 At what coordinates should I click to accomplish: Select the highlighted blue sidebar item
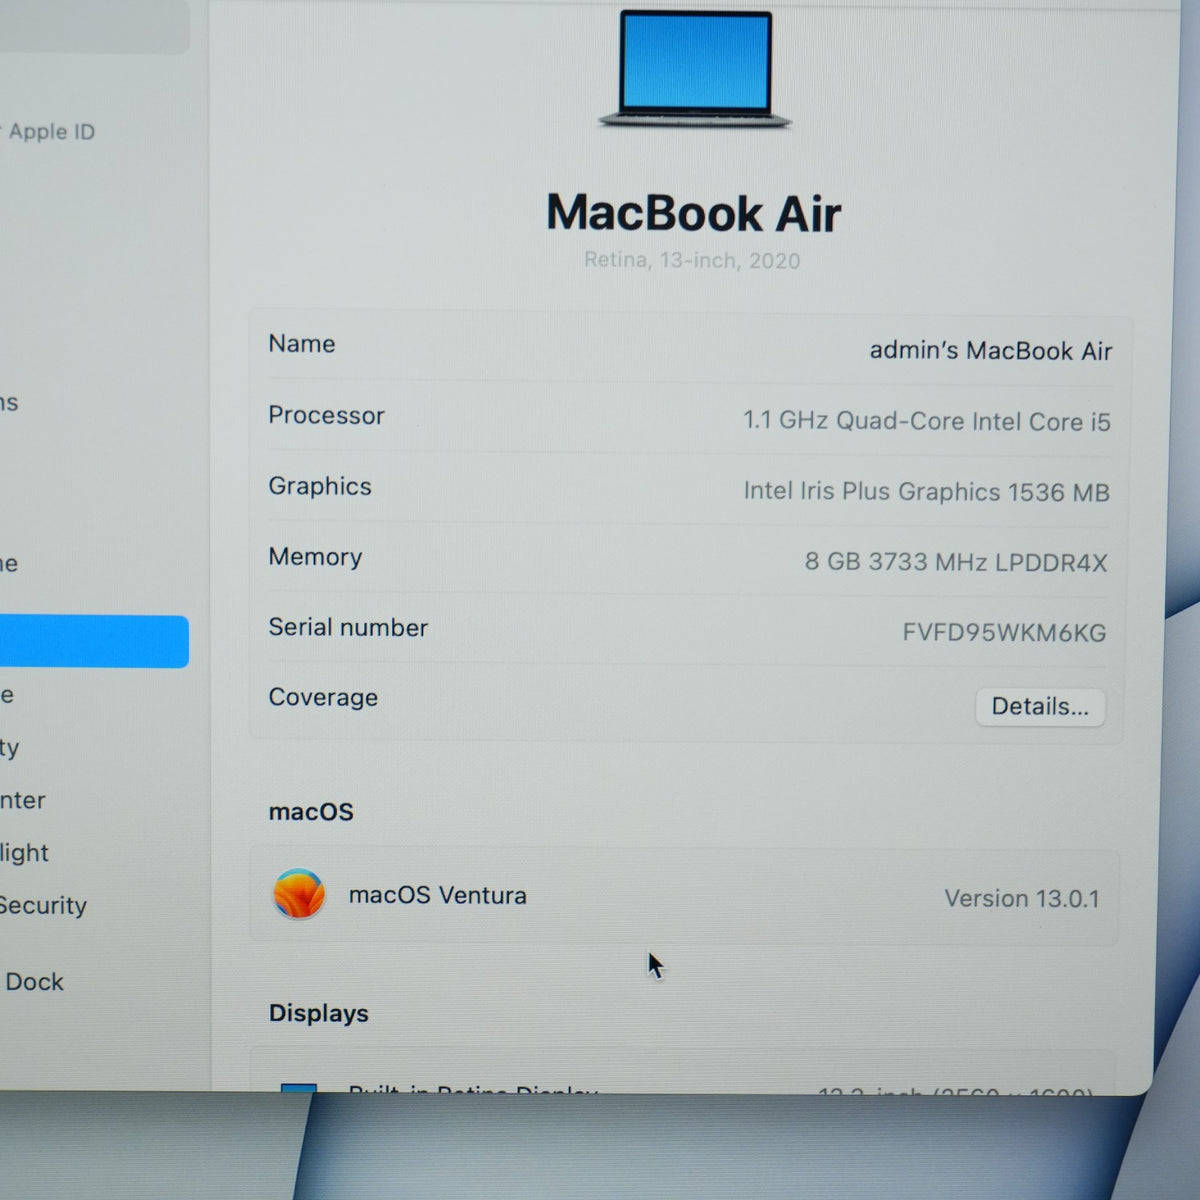(x=94, y=641)
